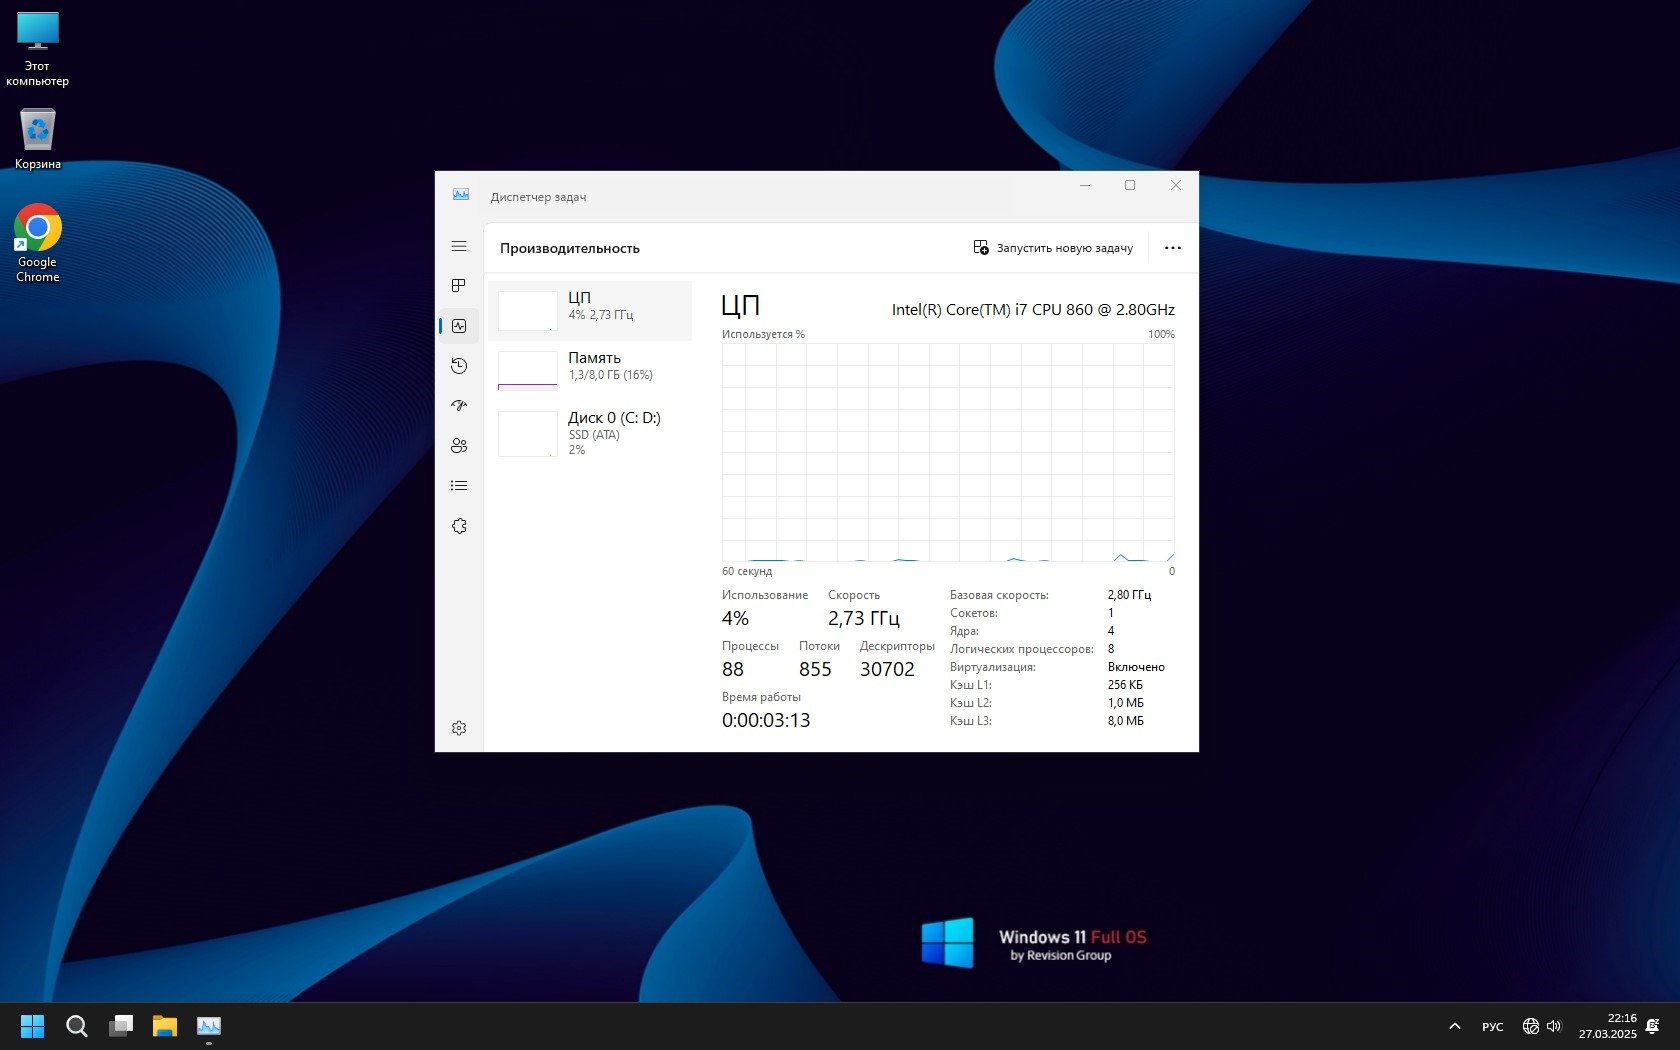Open network settings tray icon
Viewport: 1680px width, 1050px height.
click(1530, 1026)
